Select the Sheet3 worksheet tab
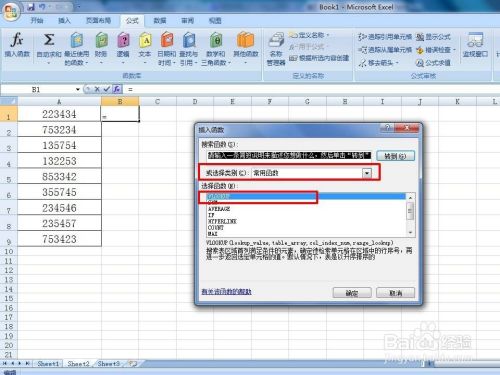 [109, 363]
